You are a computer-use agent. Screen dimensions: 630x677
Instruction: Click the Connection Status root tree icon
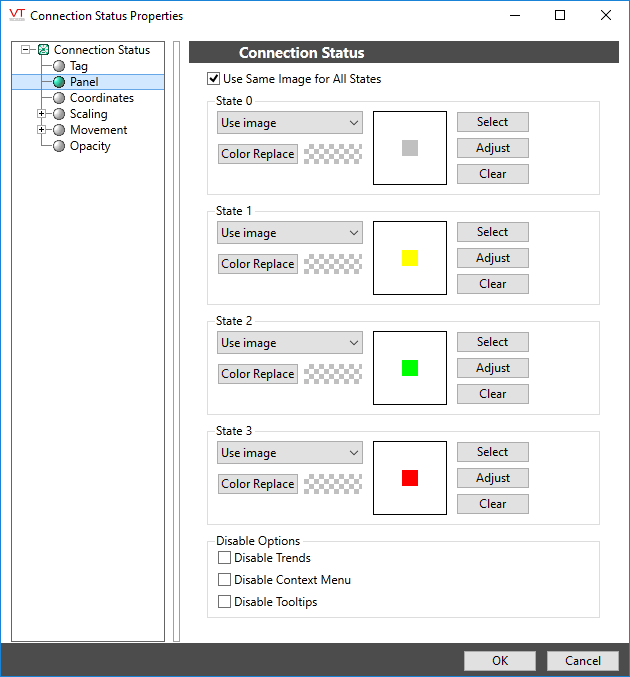[x=43, y=50]
